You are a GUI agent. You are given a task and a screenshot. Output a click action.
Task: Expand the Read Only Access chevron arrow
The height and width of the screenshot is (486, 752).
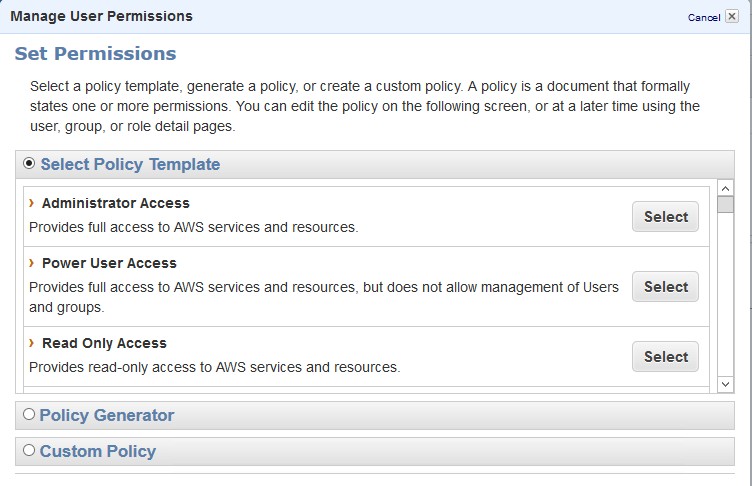coord(32,343)
